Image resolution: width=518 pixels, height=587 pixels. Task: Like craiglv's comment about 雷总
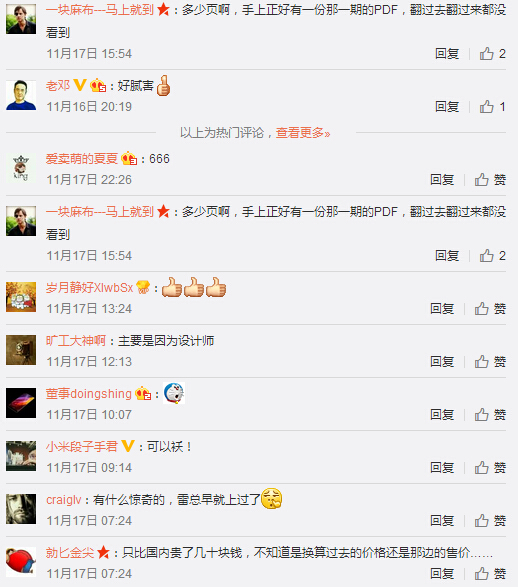[490, 521]
